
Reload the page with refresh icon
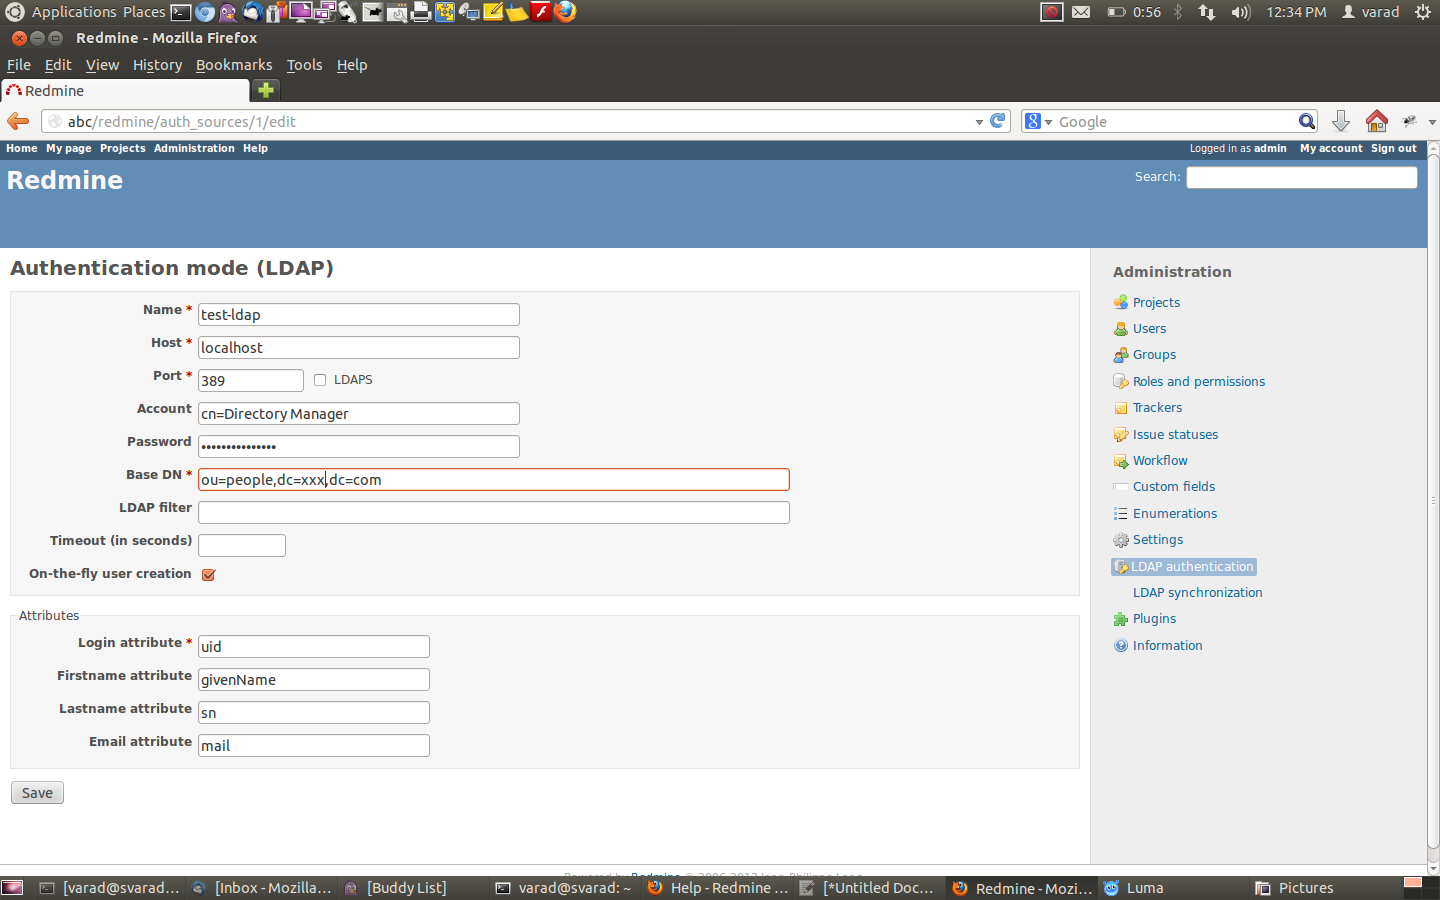tap(997, 121)
